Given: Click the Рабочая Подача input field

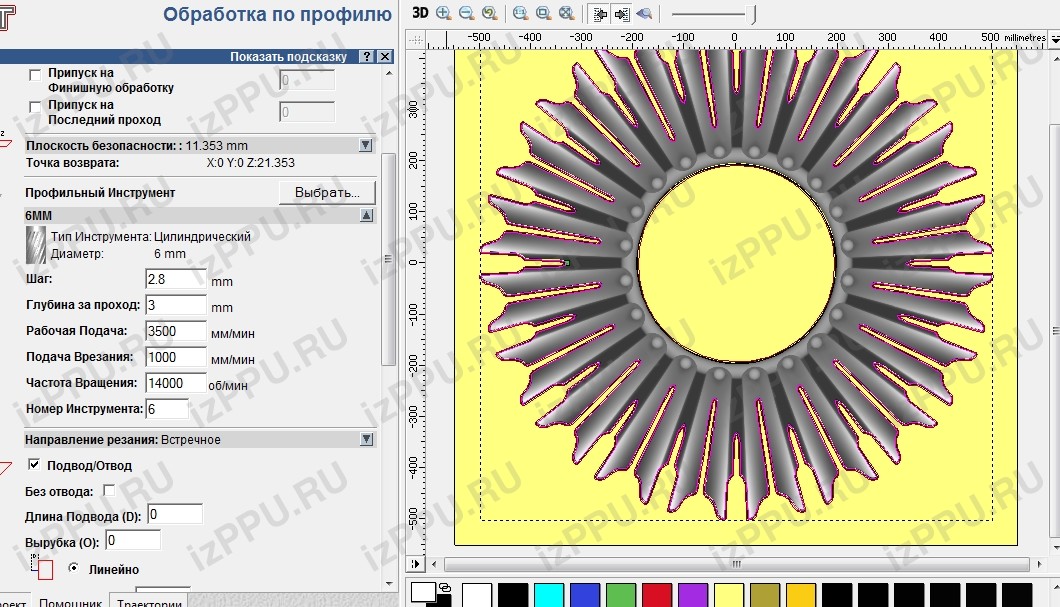Looking at the screenshot, I should 176,331.
